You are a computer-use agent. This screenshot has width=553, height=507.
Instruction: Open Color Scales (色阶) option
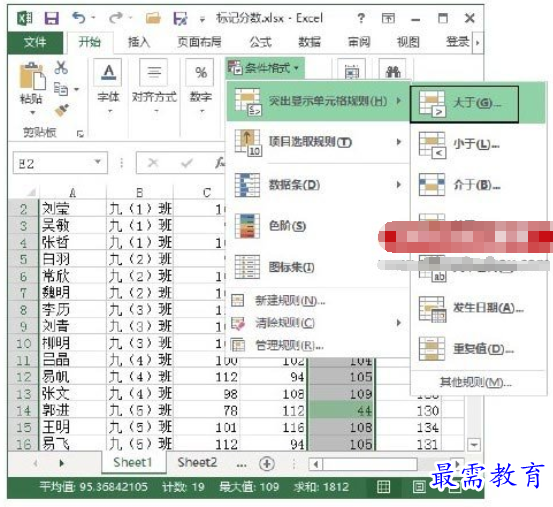317,226
